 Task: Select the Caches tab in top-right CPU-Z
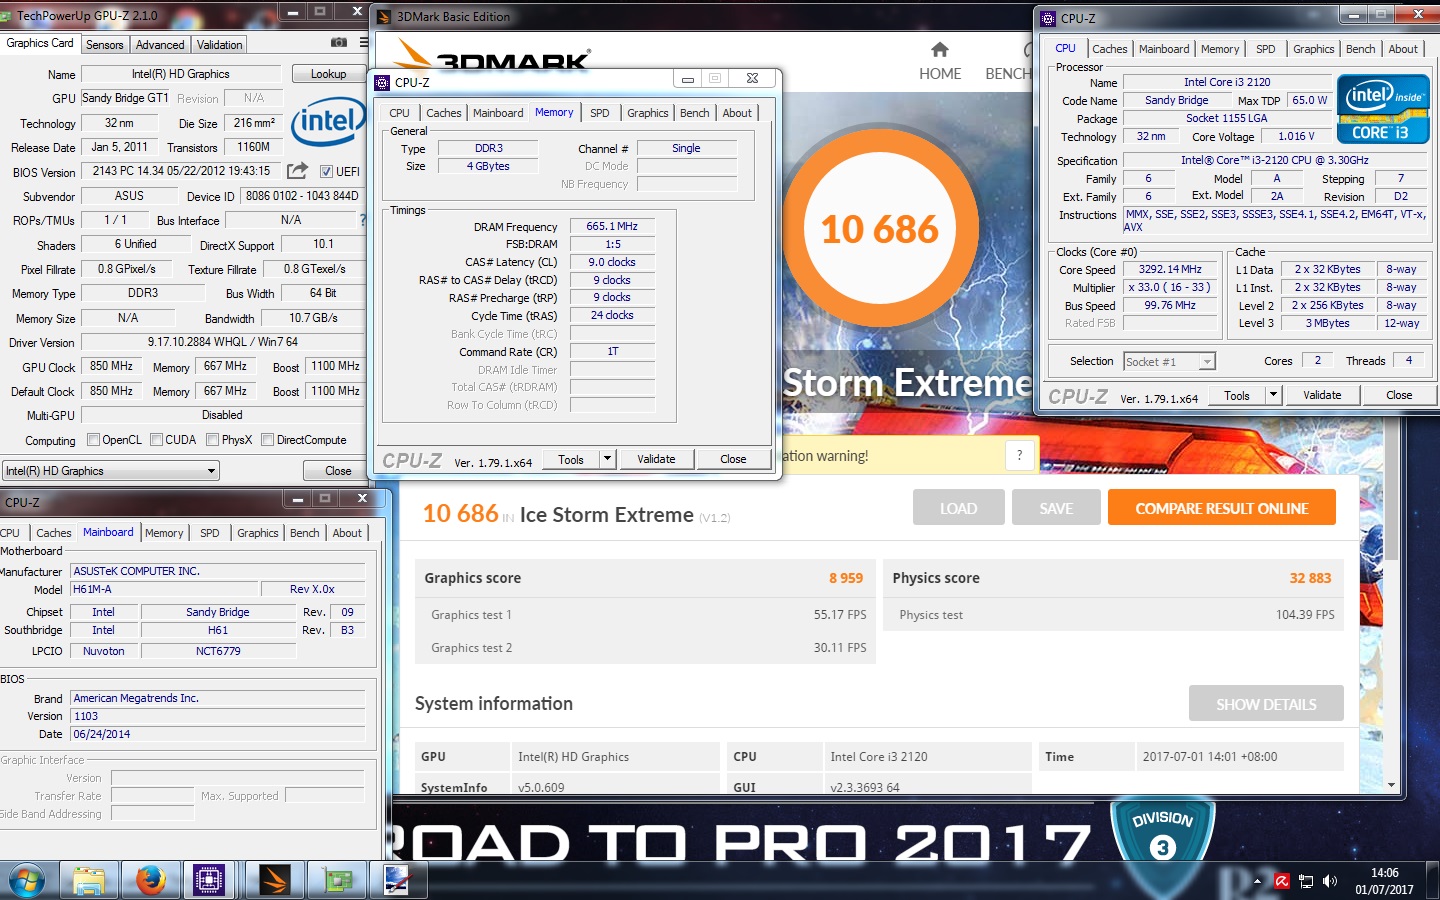pos(1109,49)
